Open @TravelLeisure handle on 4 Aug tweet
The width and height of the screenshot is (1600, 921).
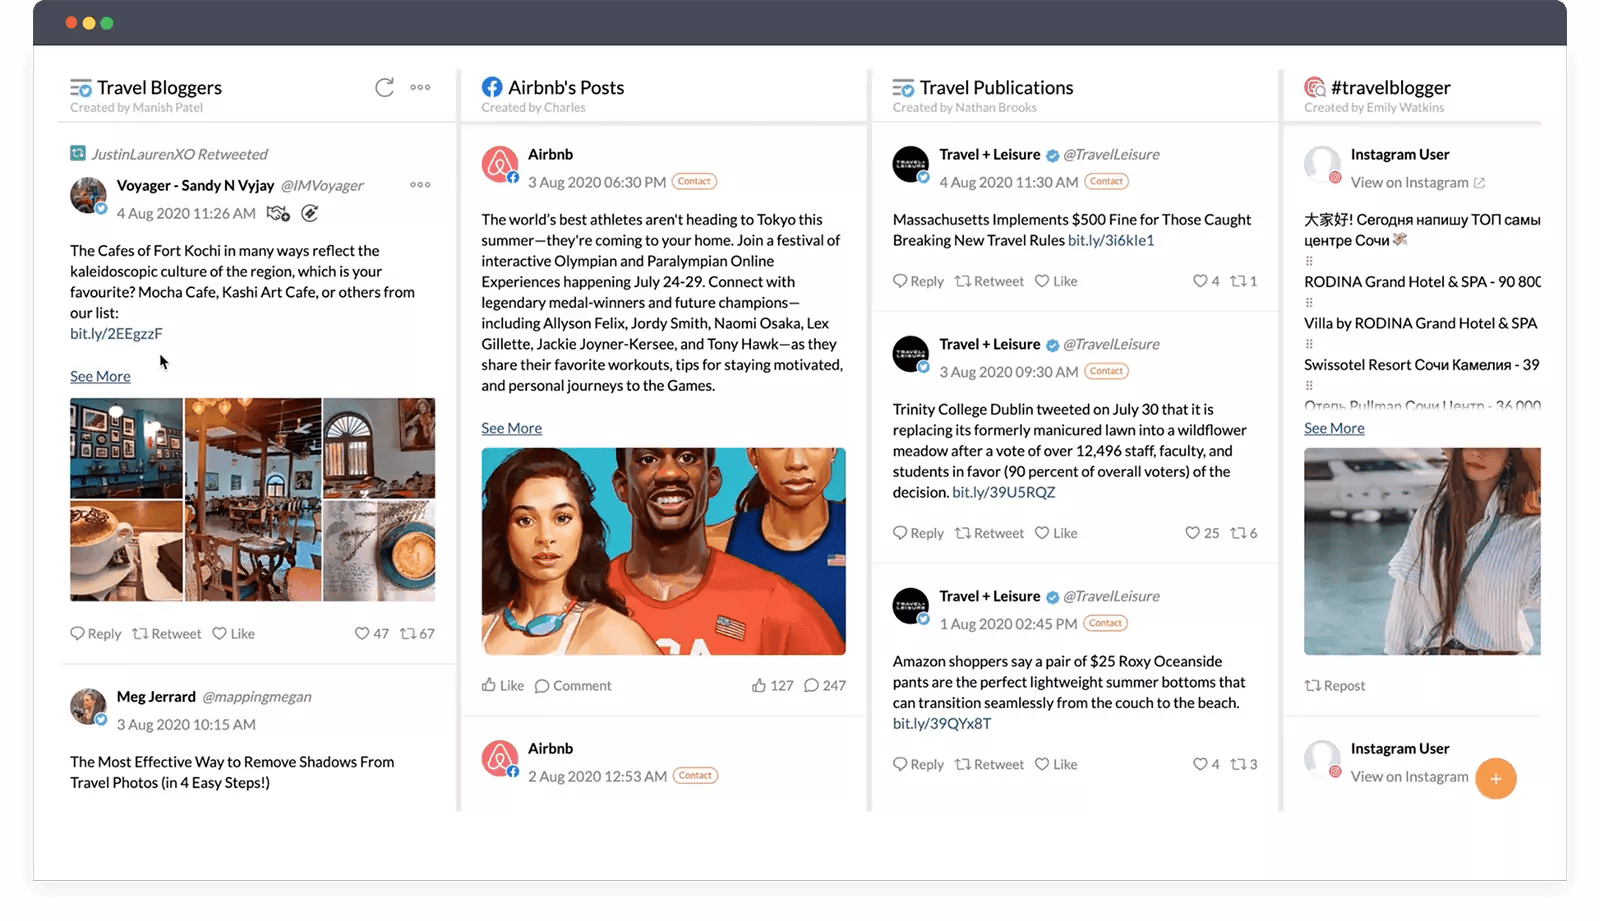coord(1111,155)
